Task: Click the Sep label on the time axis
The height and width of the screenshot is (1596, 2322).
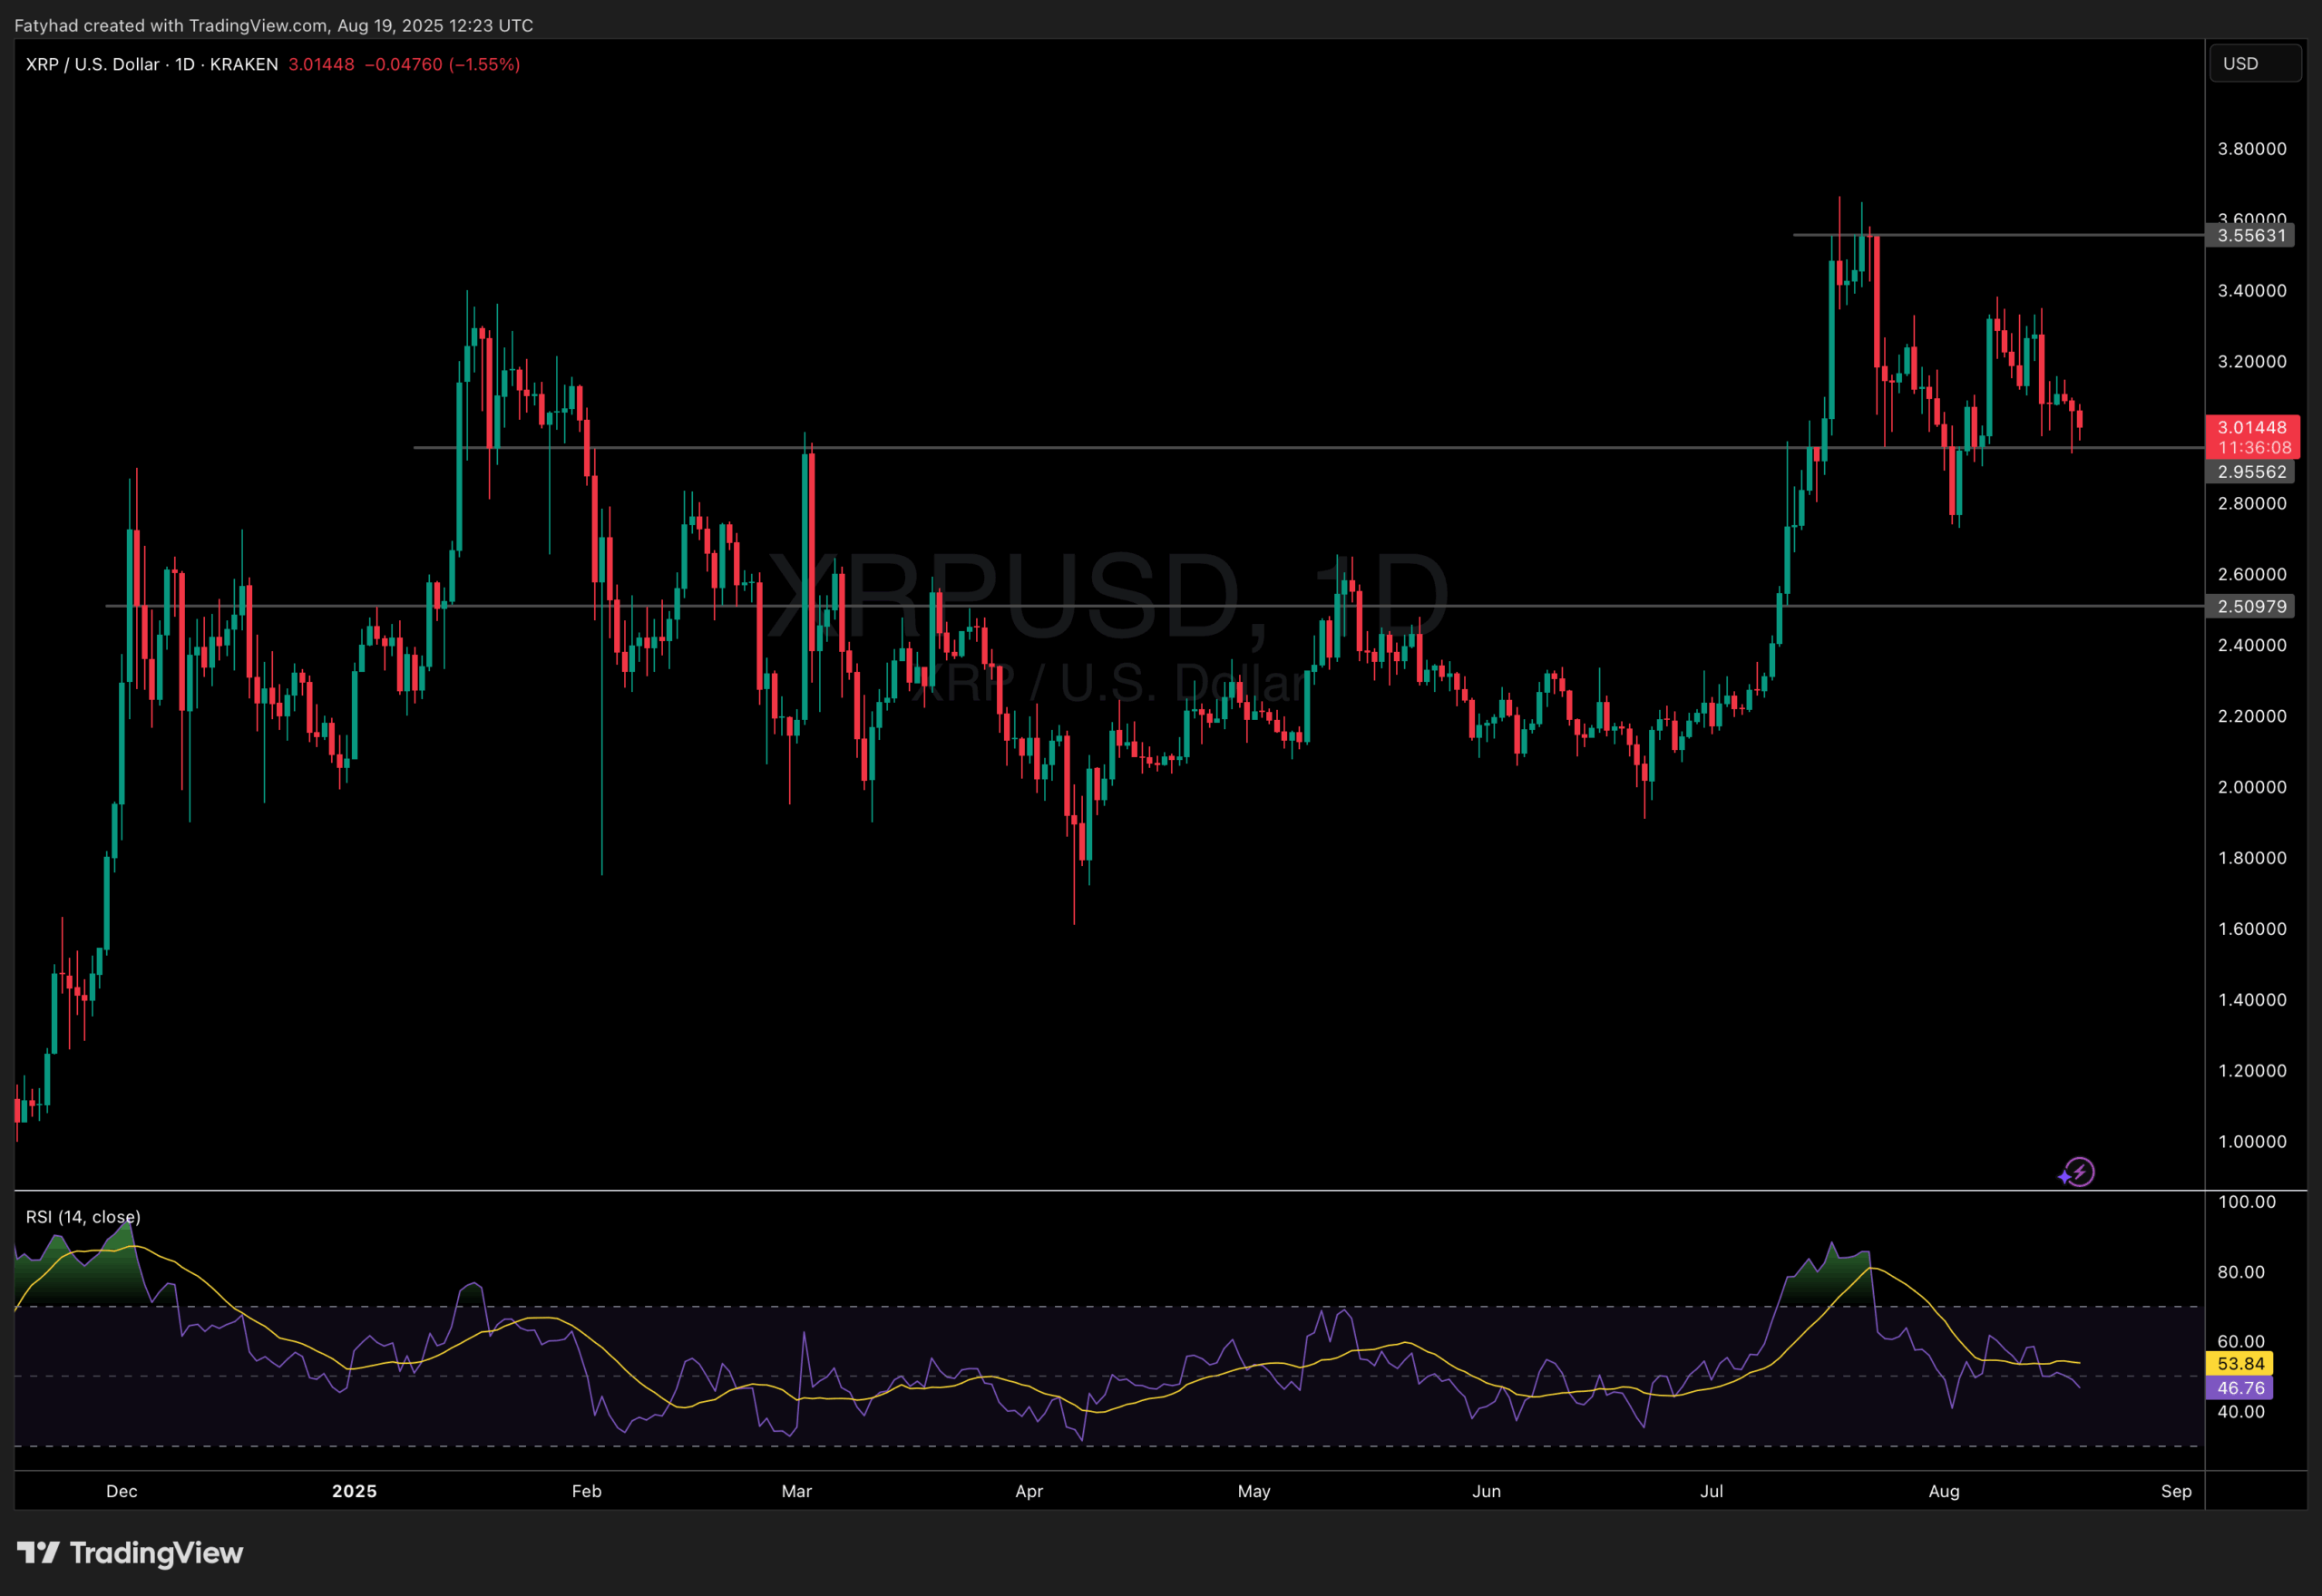Action: click(2176, 1491)
